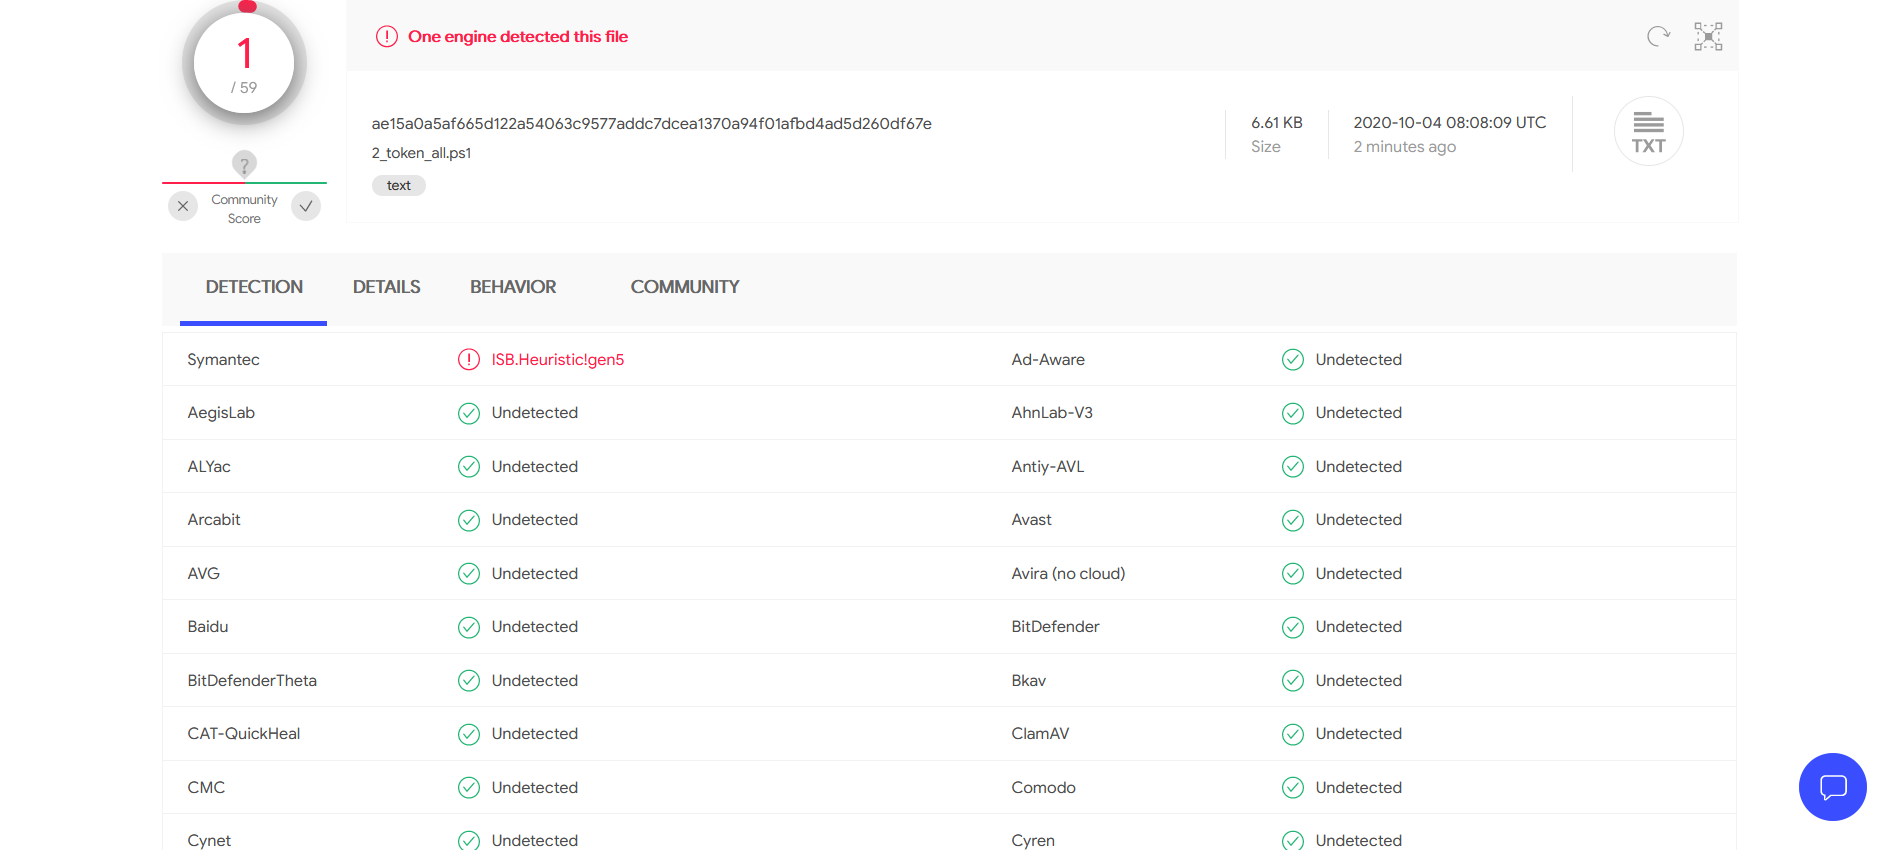Screen dimensions: 1898x850
Task: Click Ad-Aware's green check icon
Action: [1293, 360]
